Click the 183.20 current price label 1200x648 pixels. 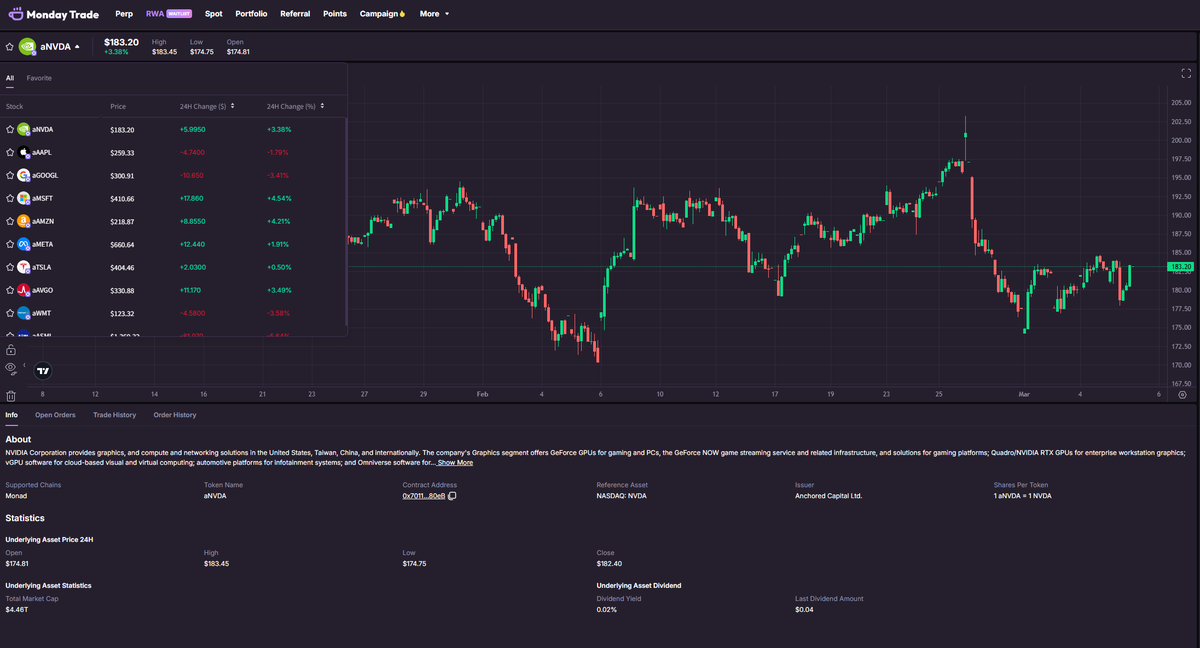(x=1181, y=267)
